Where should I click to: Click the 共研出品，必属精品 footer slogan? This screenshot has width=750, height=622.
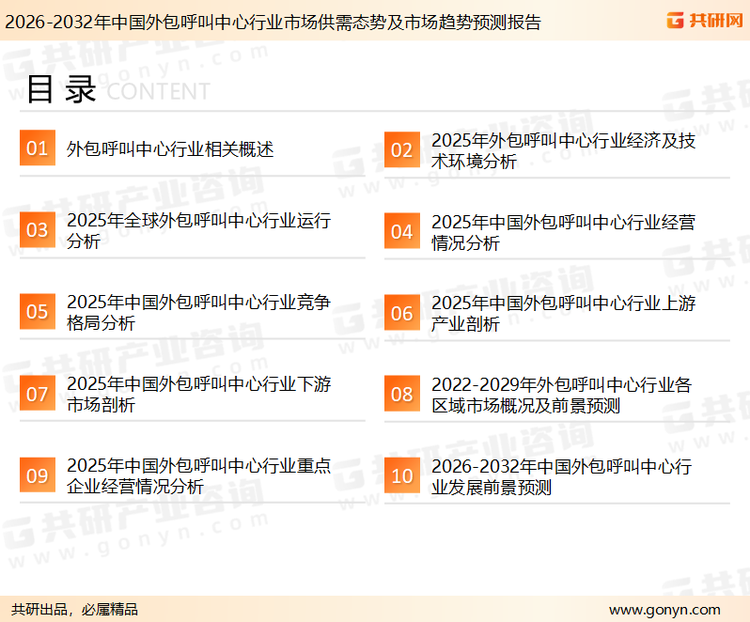coord(75,610)
